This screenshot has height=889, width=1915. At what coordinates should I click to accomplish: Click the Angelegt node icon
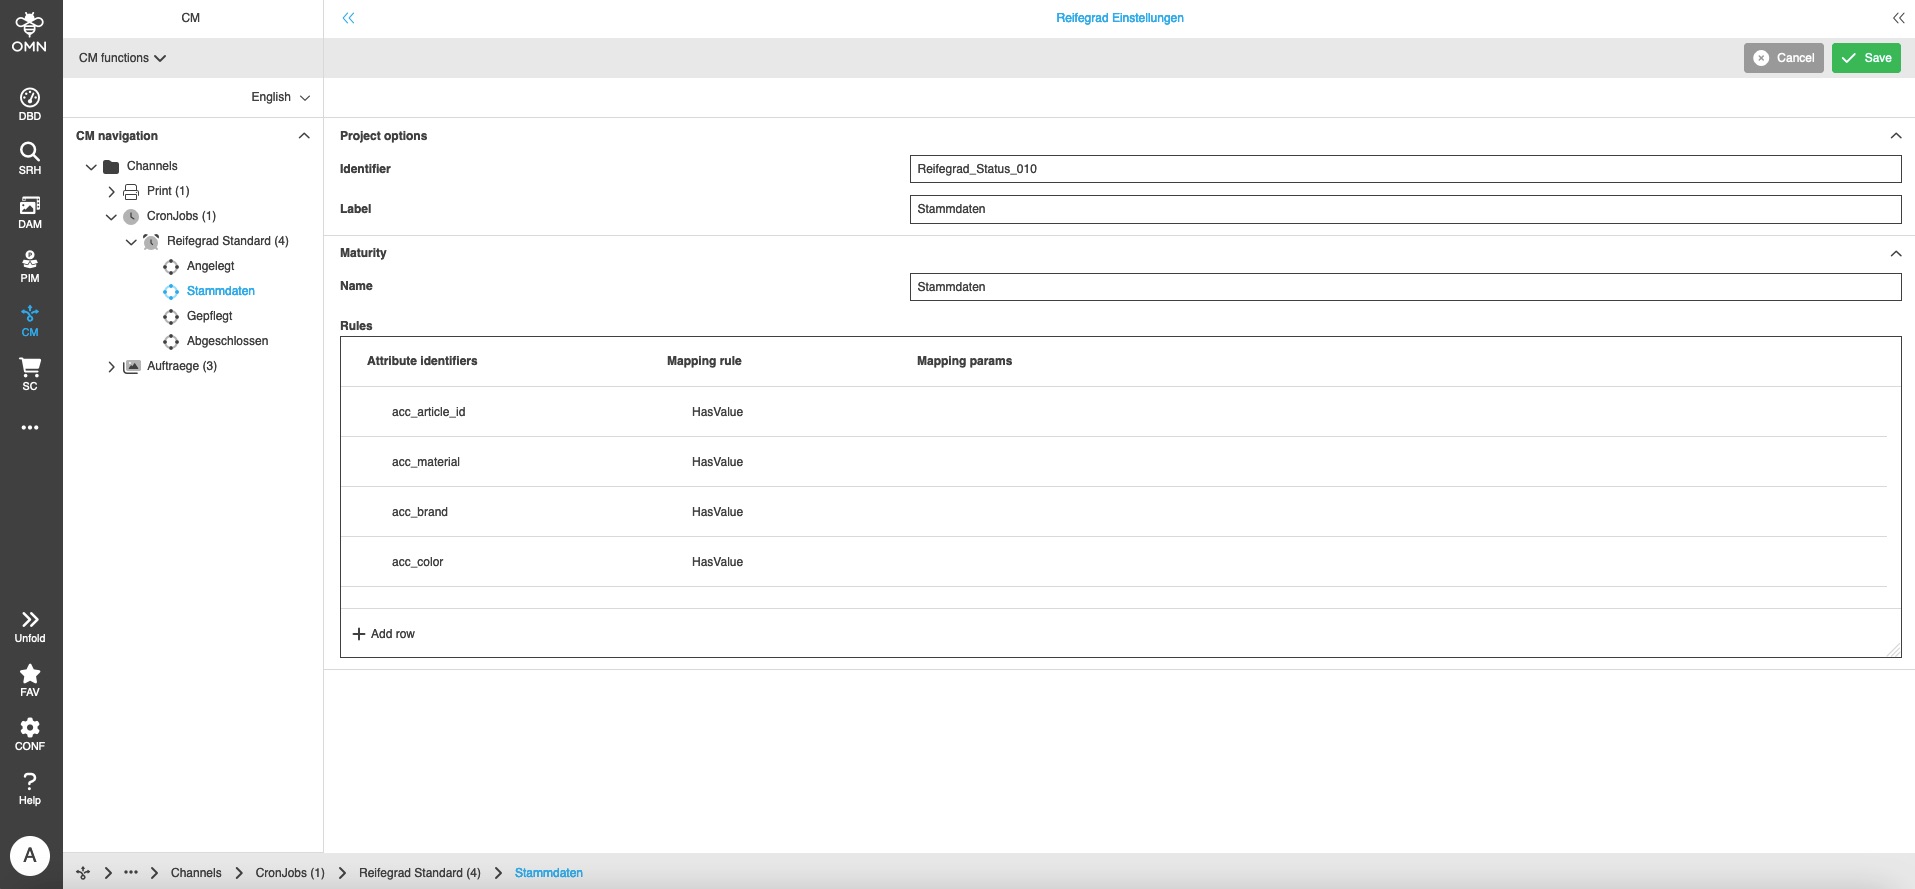pyautogui.click(x=171, y=267)
